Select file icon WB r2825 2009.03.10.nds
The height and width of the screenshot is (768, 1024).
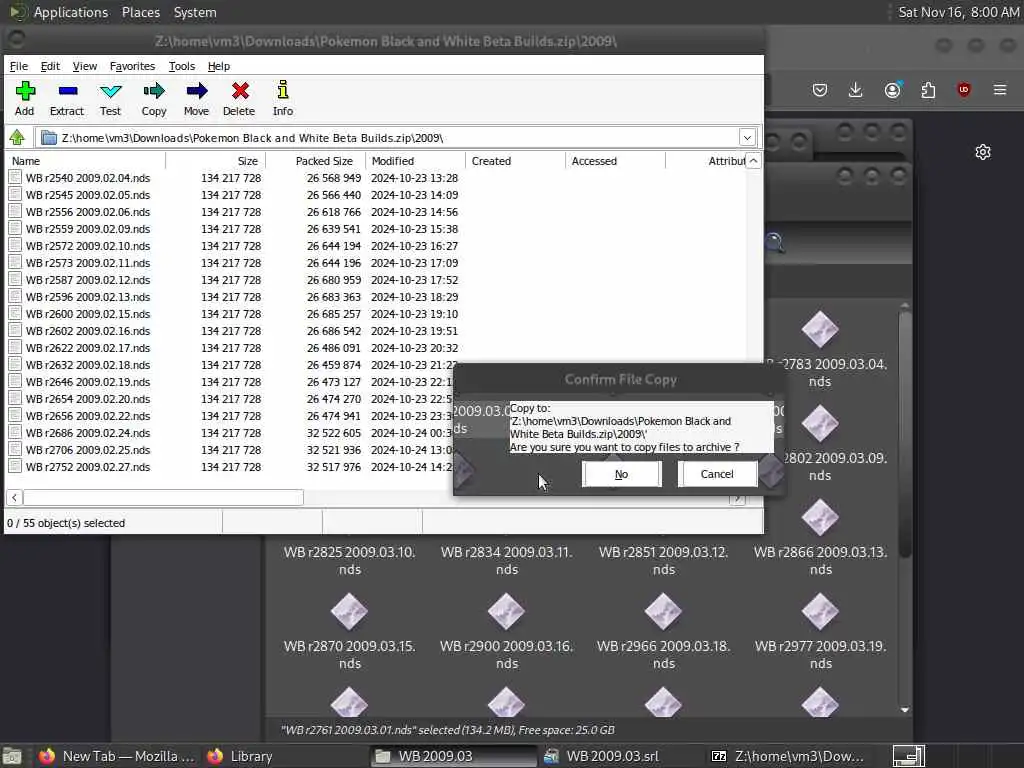click(x=349, y=560)
